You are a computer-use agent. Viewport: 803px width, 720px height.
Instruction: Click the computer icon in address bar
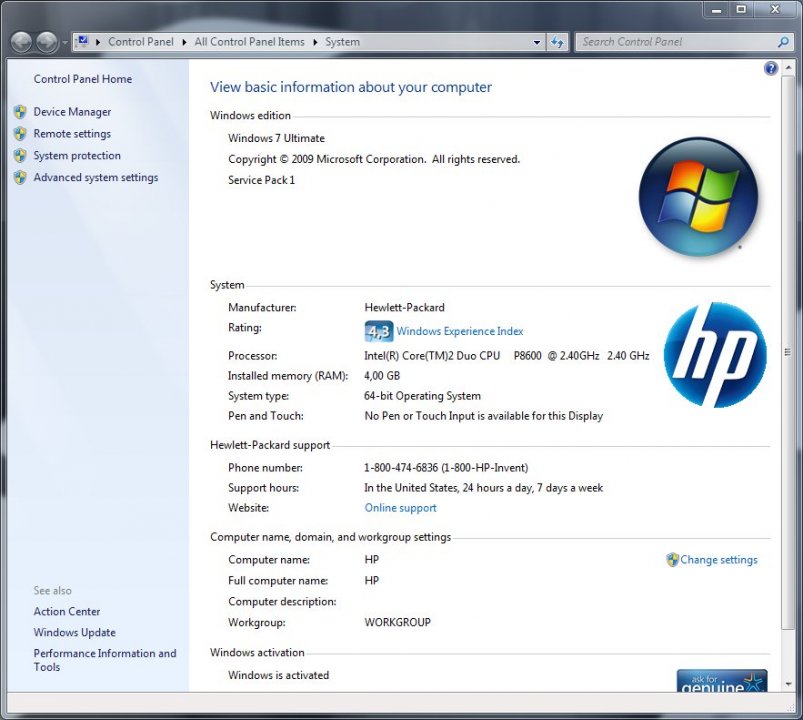83,41
